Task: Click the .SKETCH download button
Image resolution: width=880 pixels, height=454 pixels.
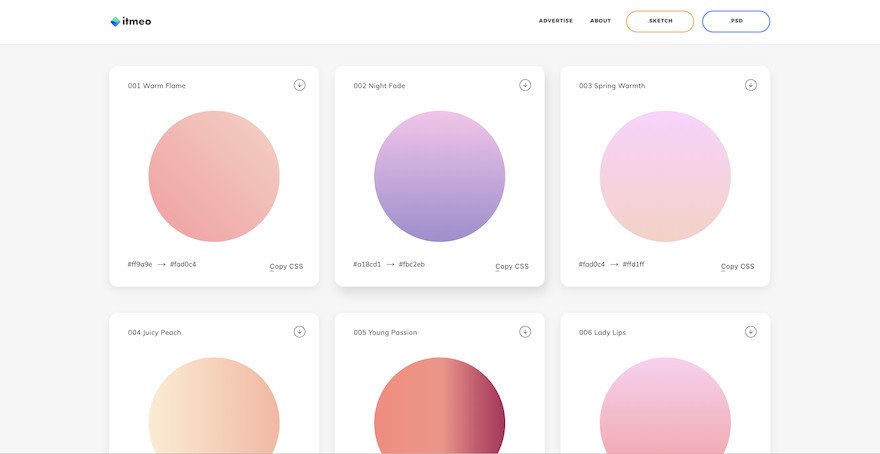Action: point(660,21)
